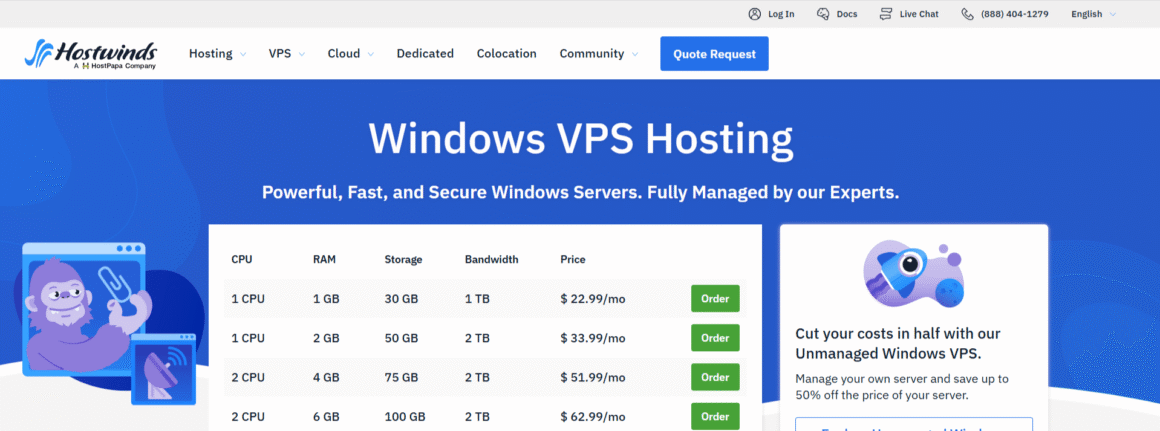The height and width of the screenshot is (431, 1160).
Task: Expand the Community chevron arrow
Action: tap(635, 54)
